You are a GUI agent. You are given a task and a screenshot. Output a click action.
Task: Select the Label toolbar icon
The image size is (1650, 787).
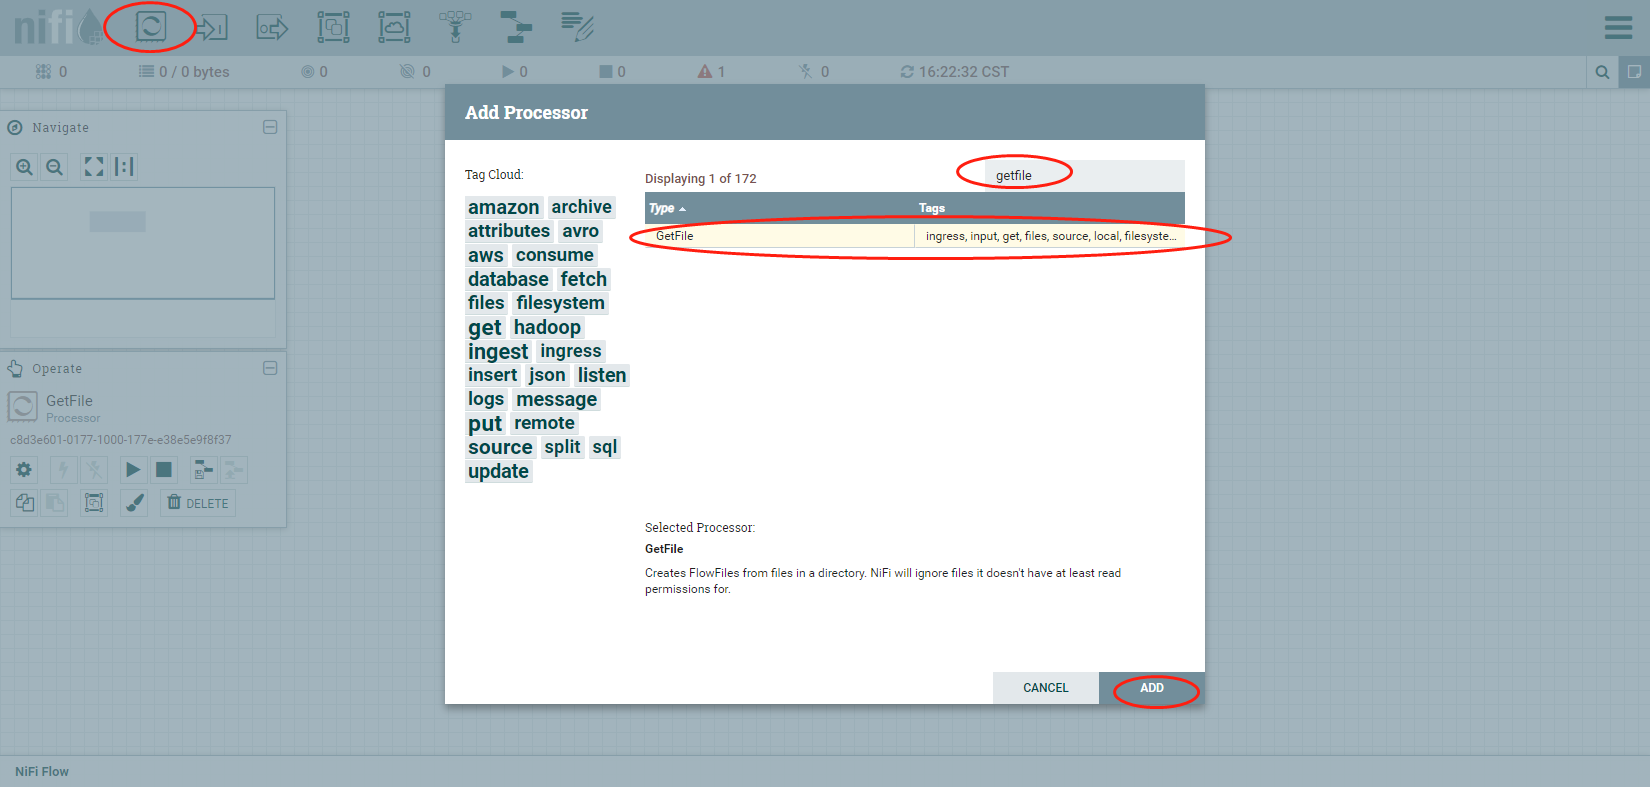[577, 27]
